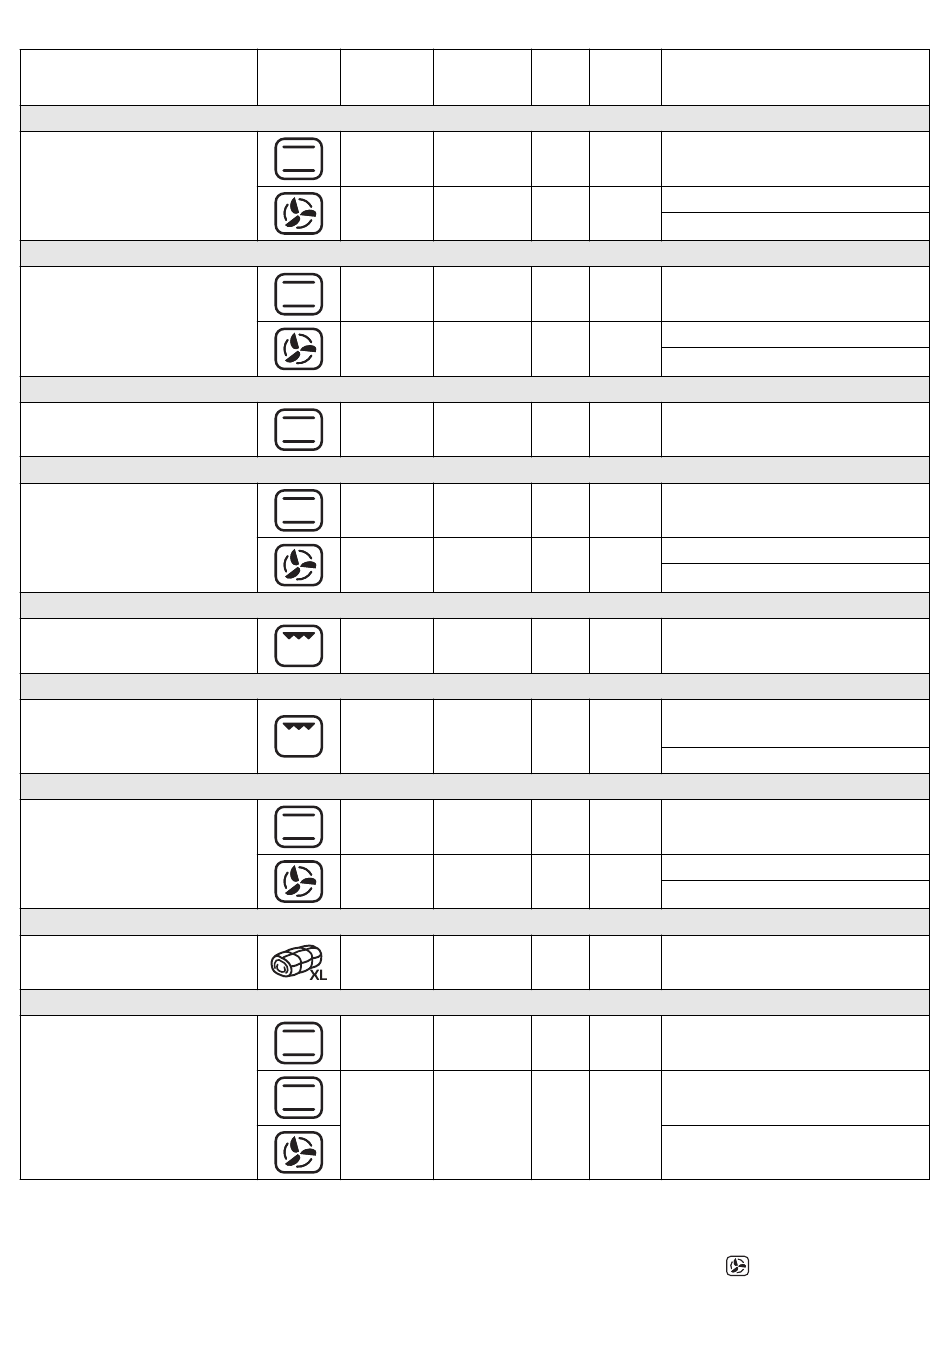The image size is (950, 1350).
Task: Choose the conventional icon in the seventh section
Action: (299, 827)
